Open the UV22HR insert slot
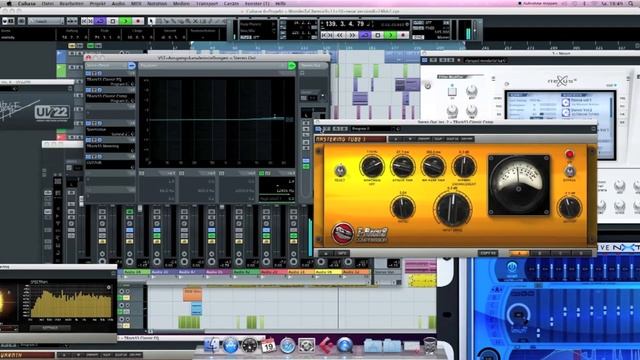Image resolution: width=640 pixels, height=360 pixels. (110, 164)
